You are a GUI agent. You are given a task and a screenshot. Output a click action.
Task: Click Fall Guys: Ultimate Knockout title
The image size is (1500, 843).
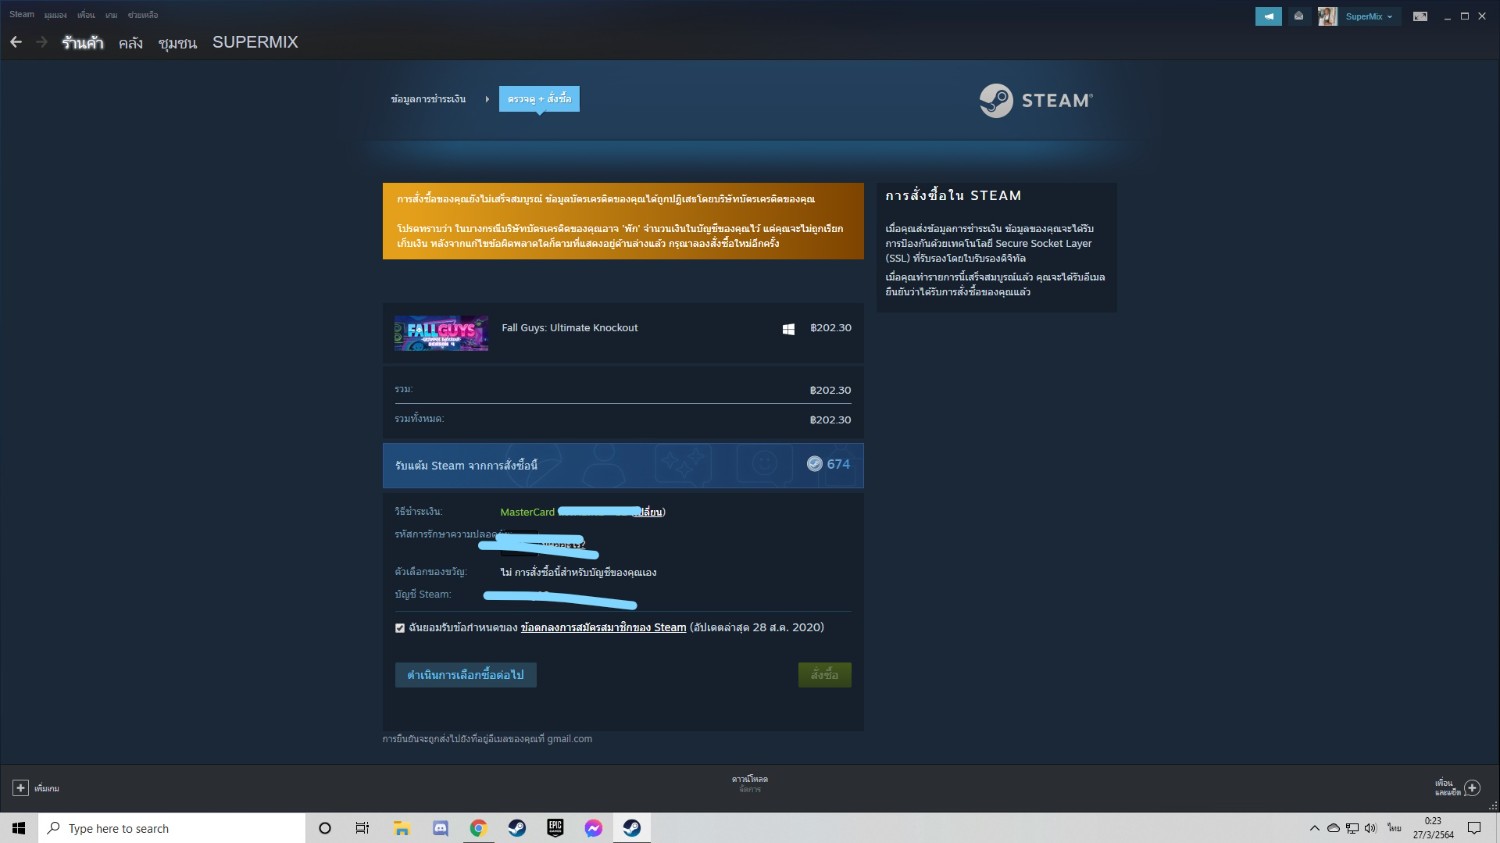[569, 328]
